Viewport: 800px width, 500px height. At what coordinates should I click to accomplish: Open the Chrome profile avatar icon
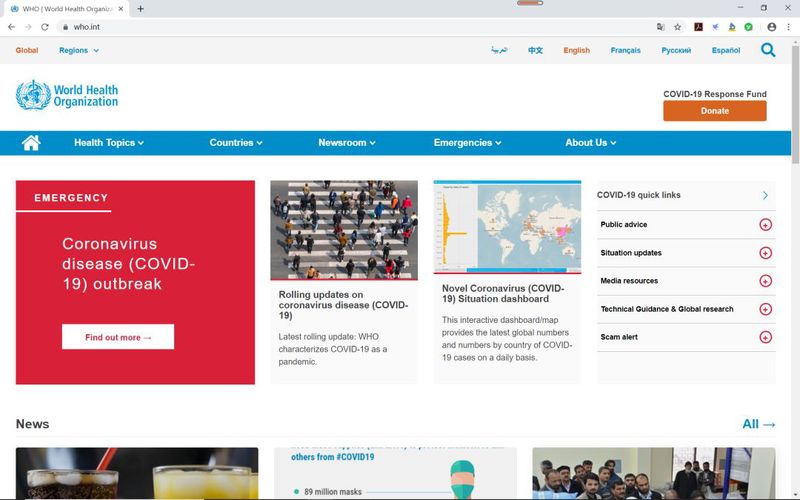click(x=771, y=27)
